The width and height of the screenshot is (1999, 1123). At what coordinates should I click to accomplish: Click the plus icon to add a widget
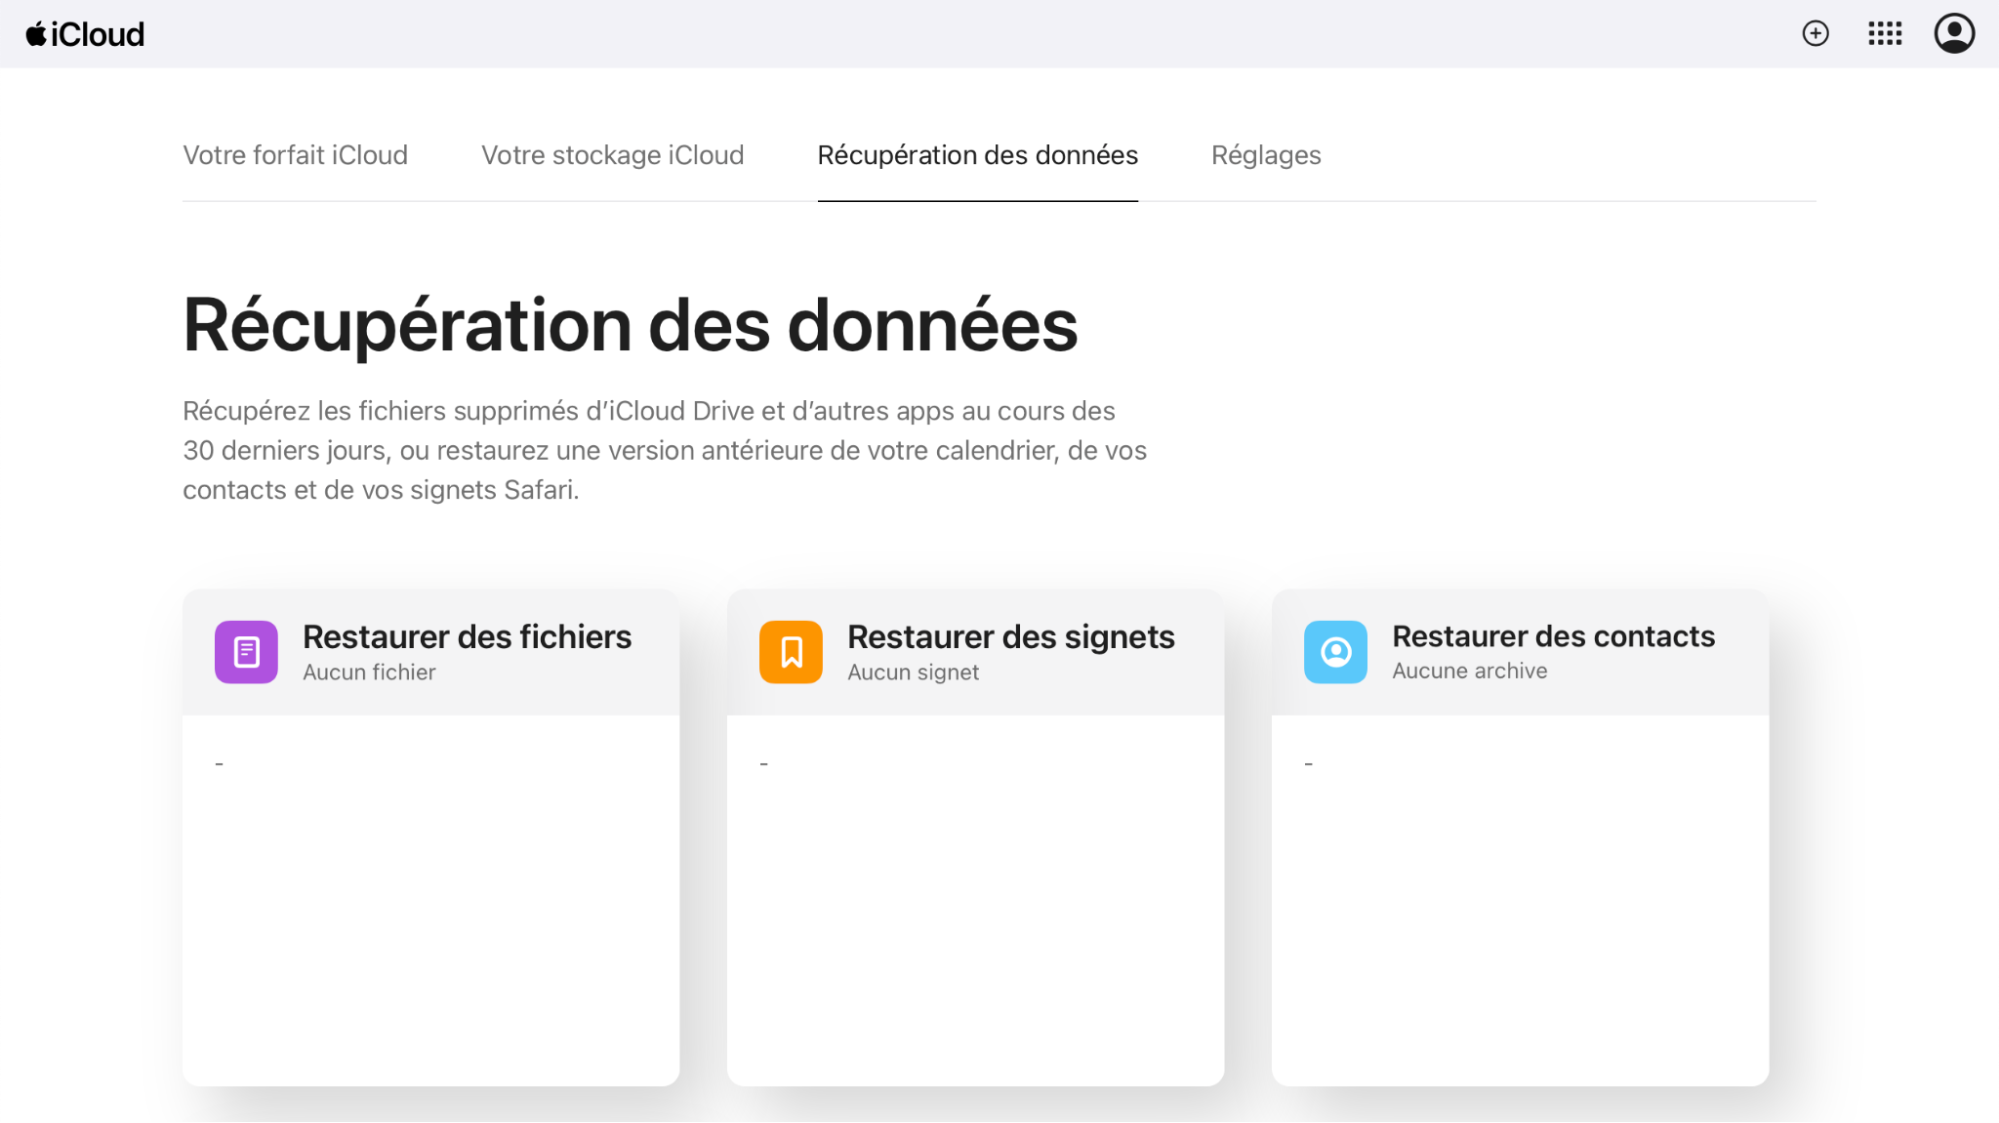click(x=1814, y=33)
